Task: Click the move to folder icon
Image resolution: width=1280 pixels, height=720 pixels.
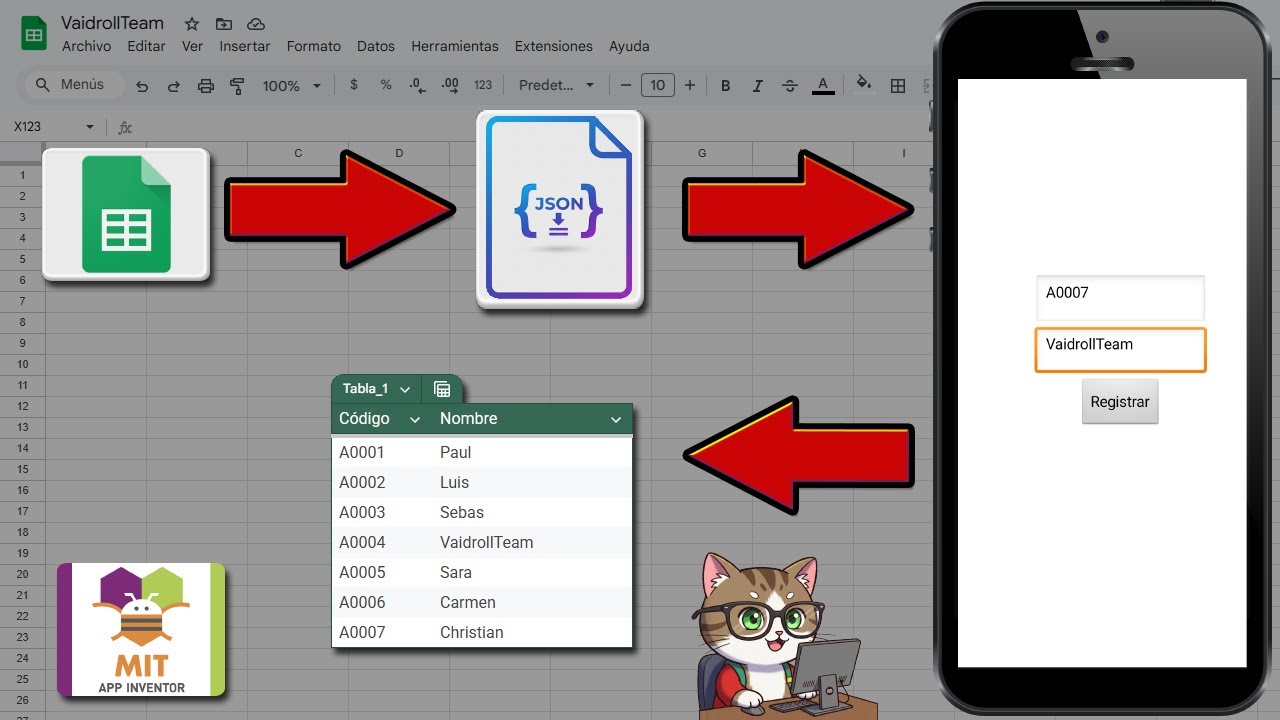Action: click(x=223, y=23)
